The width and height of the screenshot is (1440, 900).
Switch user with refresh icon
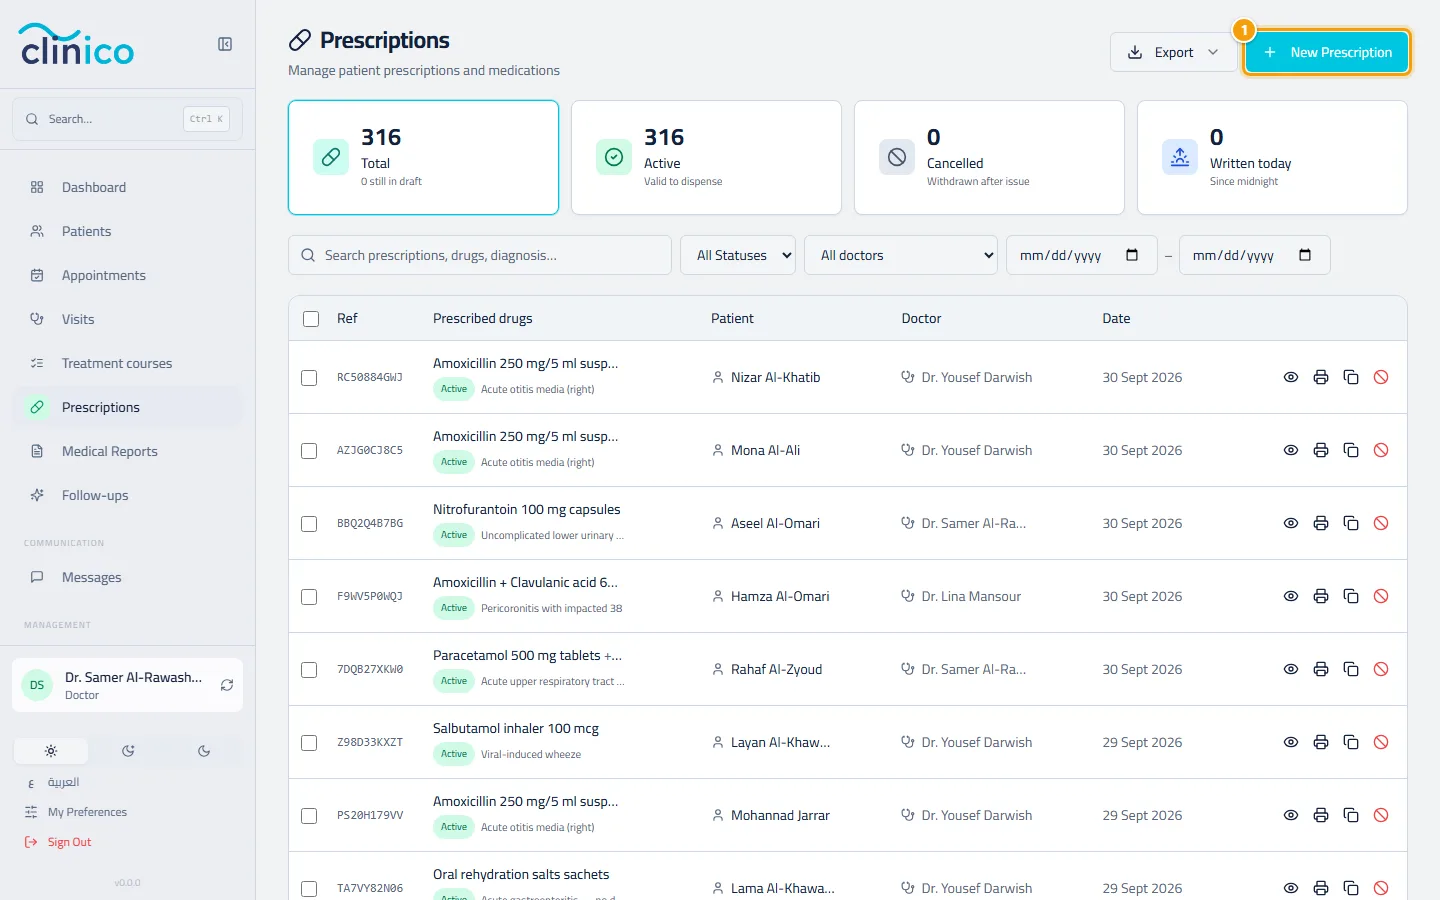(x=227, y=685)
